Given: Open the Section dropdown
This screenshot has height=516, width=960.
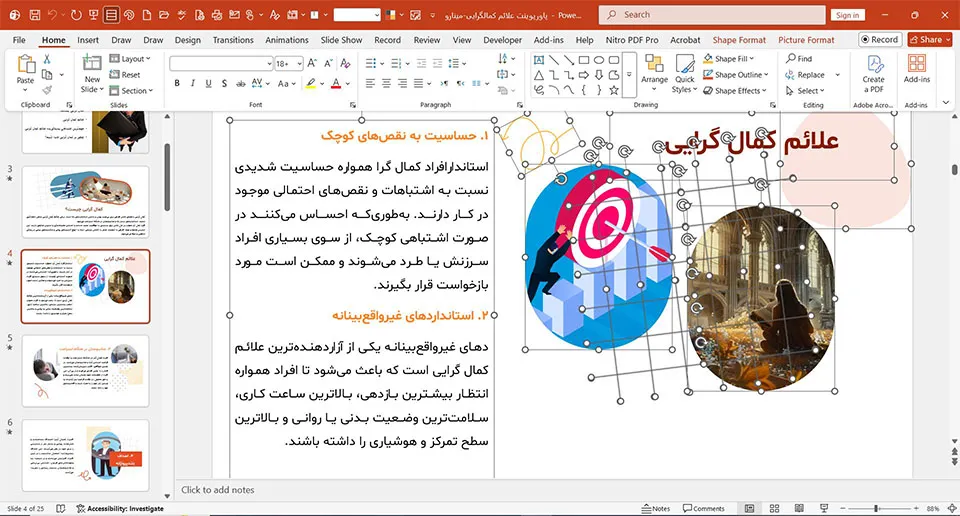Looking at the screenshot, I should coord(131,91).
